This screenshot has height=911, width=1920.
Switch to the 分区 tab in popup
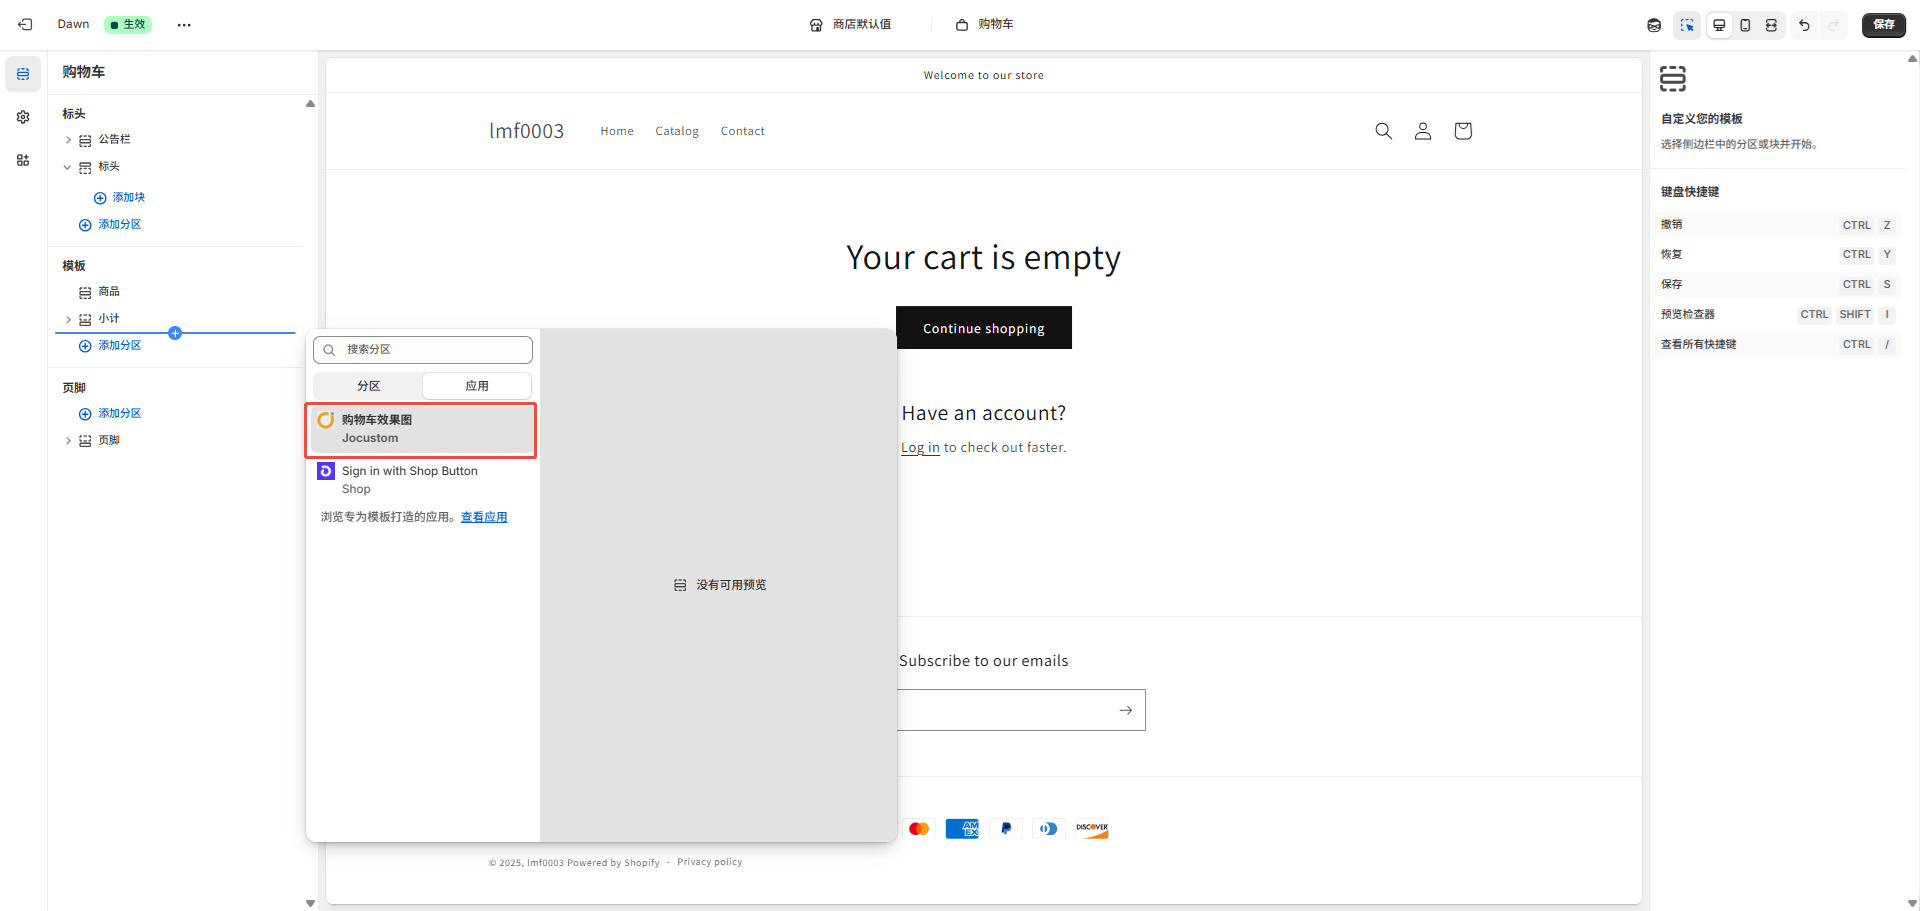[x=368, y=386]
